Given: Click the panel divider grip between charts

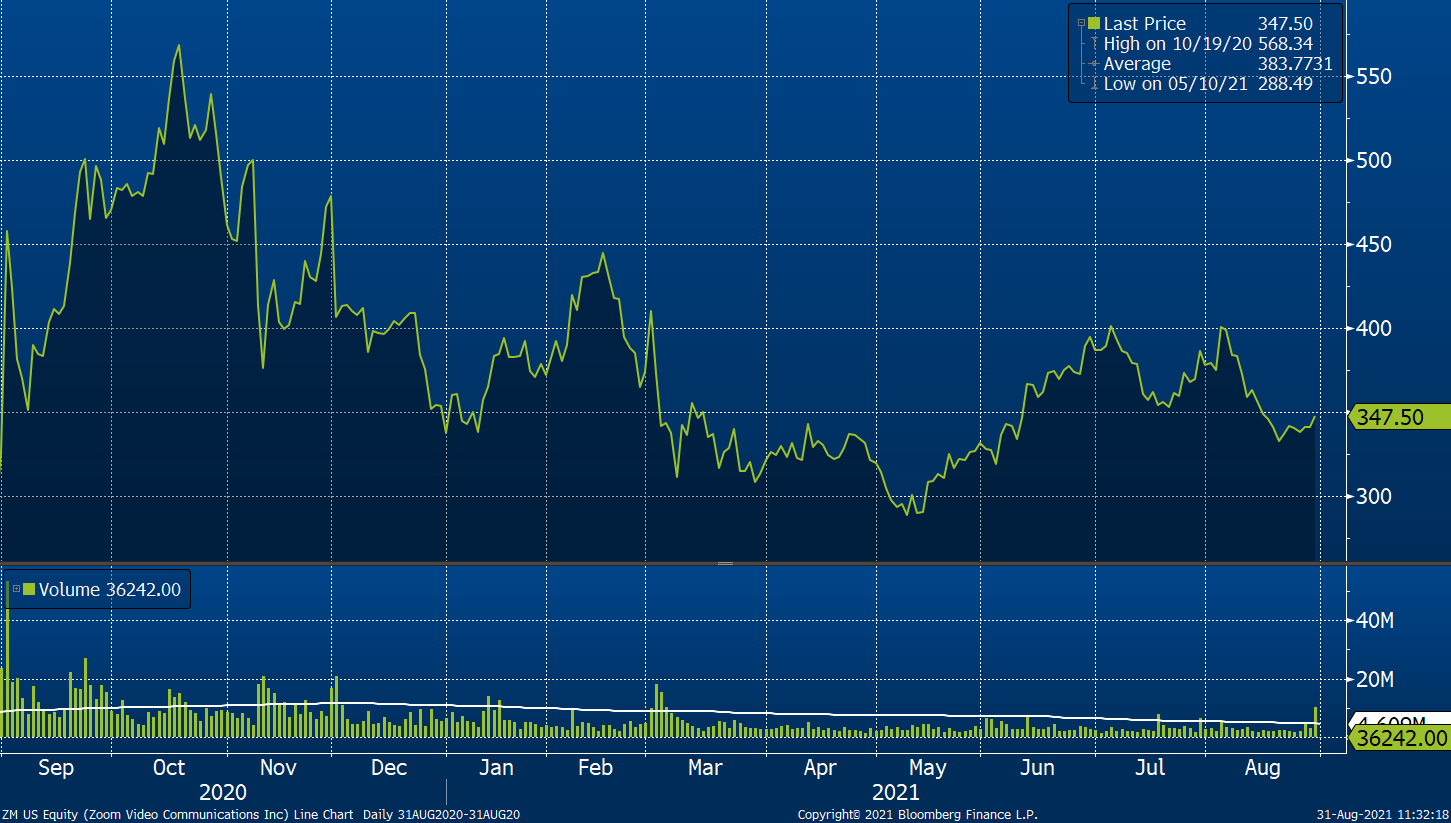Looking at the screenshot, I should 725,564.
